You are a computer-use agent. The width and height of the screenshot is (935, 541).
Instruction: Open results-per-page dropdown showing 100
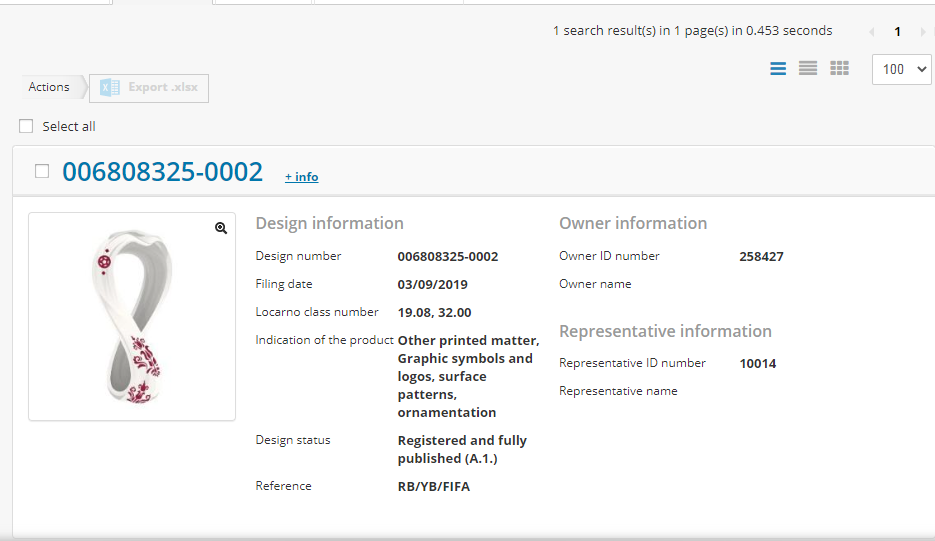click(x=901, y=69)
